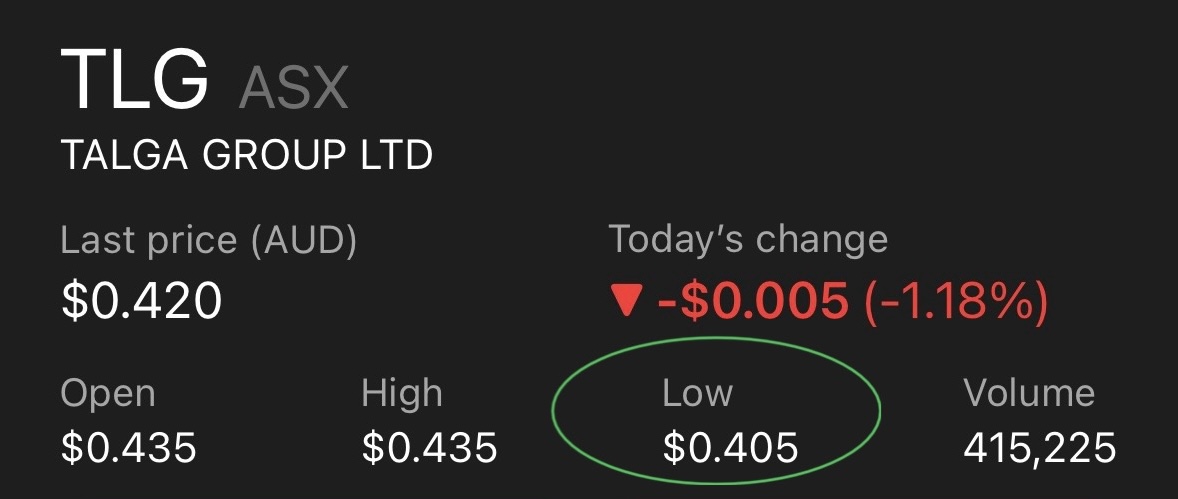Select the $0.435 value under High
Screen dimensions: 1178x499
click(x=430, y=447)
